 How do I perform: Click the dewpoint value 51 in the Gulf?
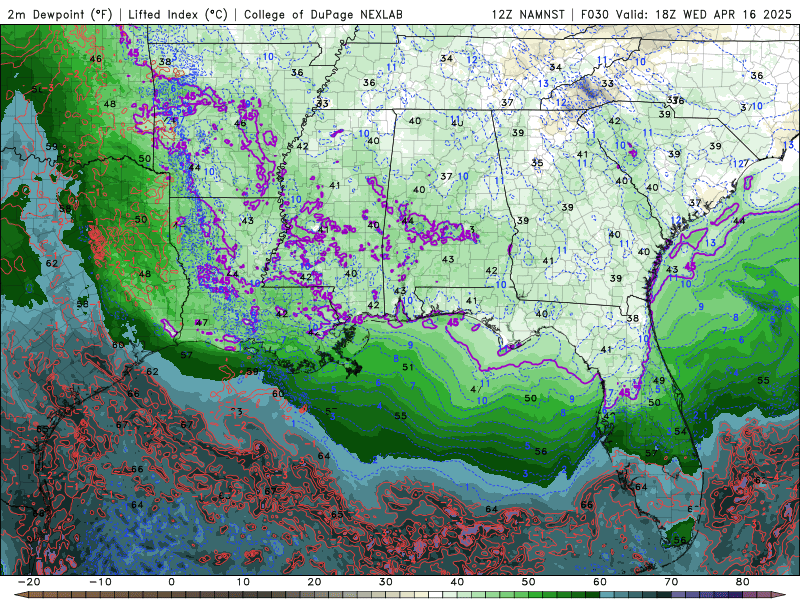(x=408, y=367)
